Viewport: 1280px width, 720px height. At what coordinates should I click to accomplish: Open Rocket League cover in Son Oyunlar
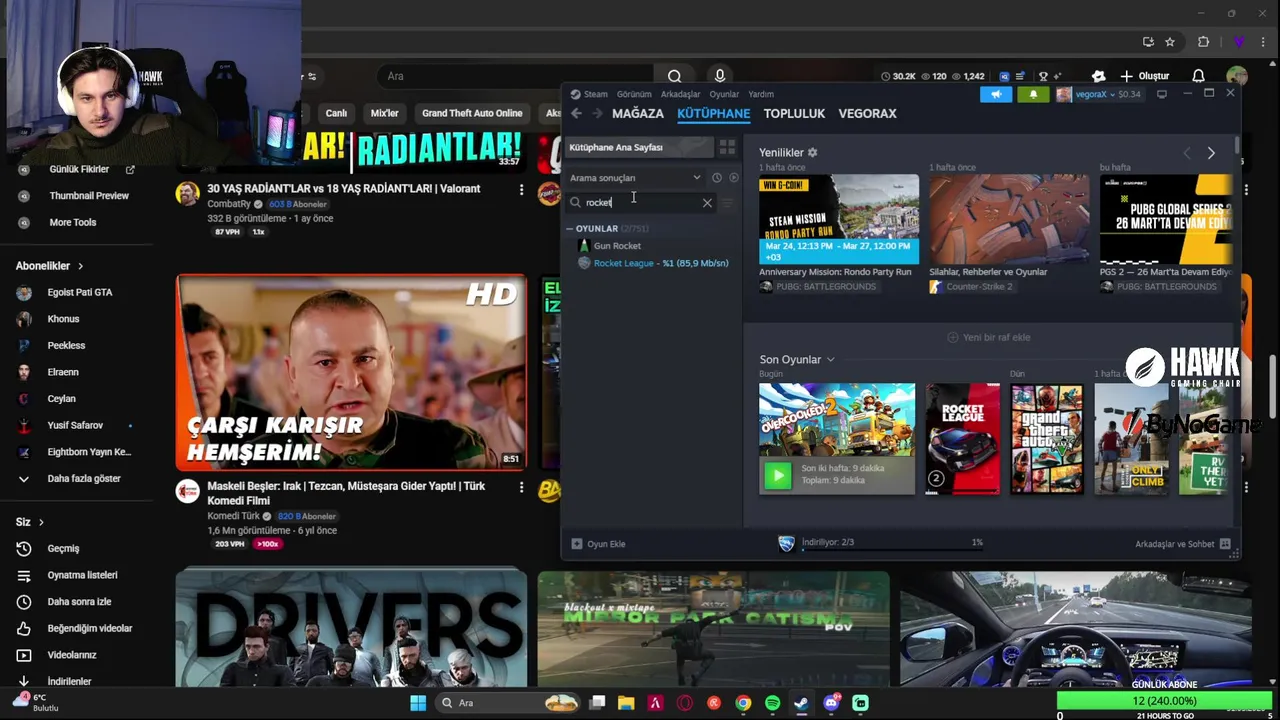click(962, 439)
